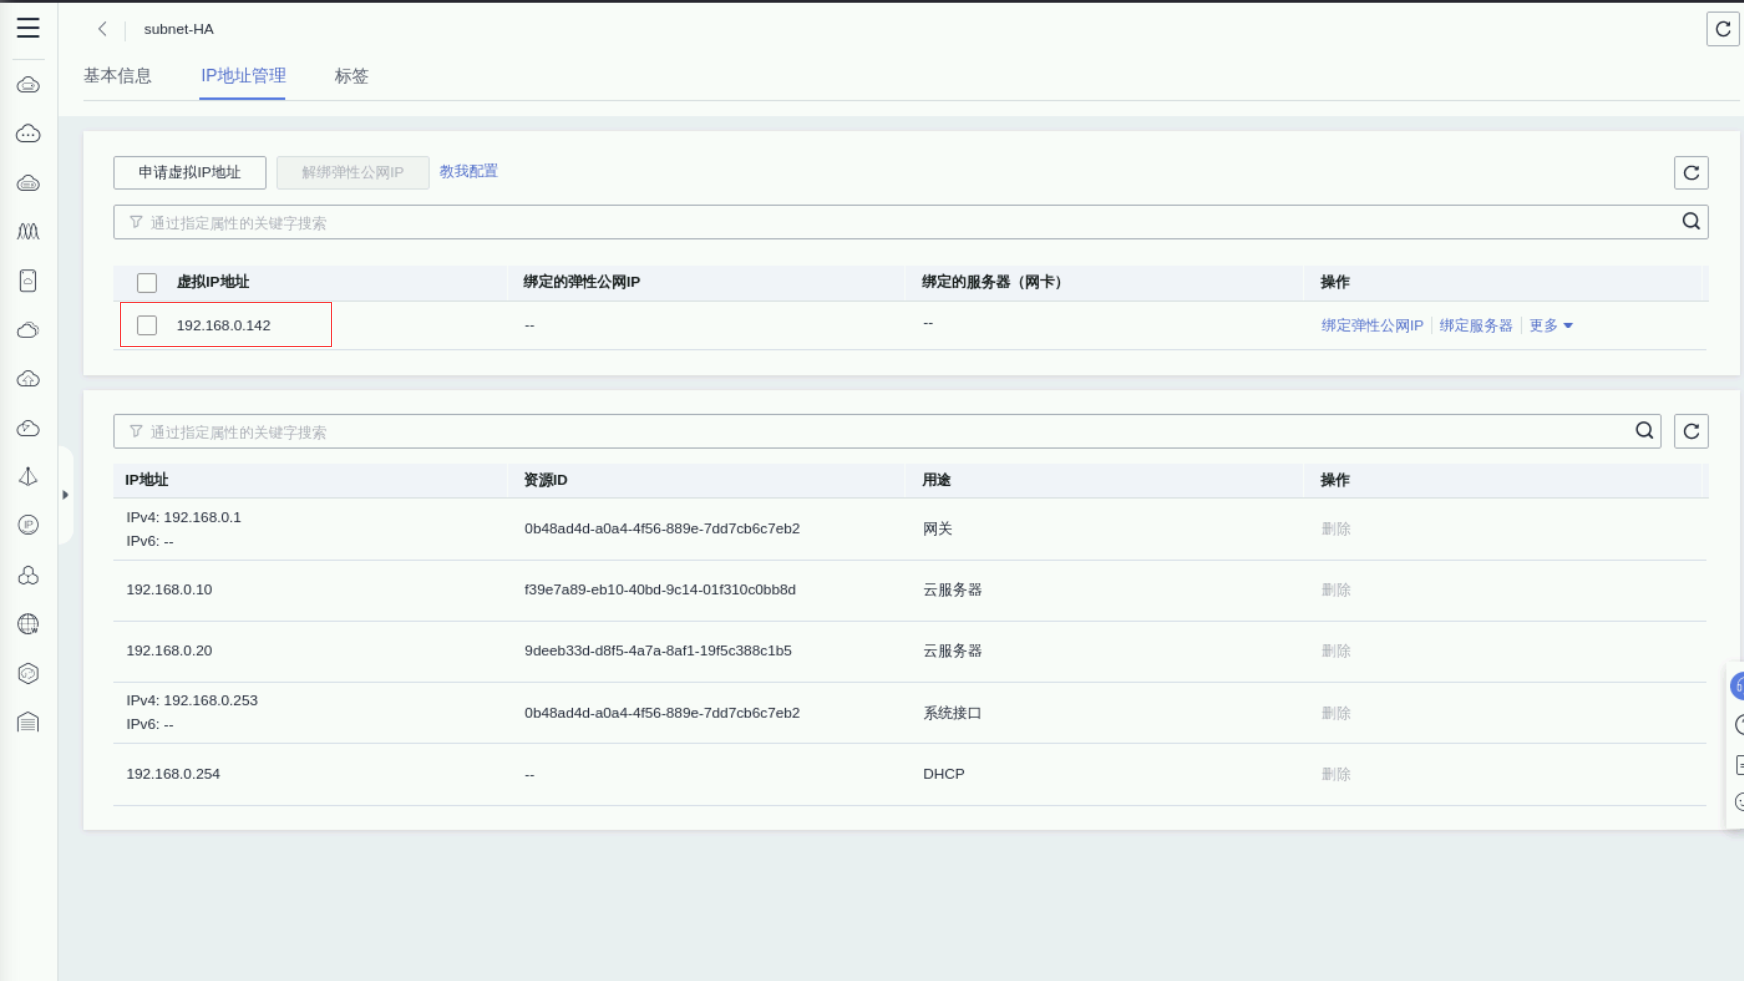Image resolution: width=1744 pixels, height=981 pixels.
Task: Open the cloud upload arrow sidebar icon
Action: tap(28, 379)
